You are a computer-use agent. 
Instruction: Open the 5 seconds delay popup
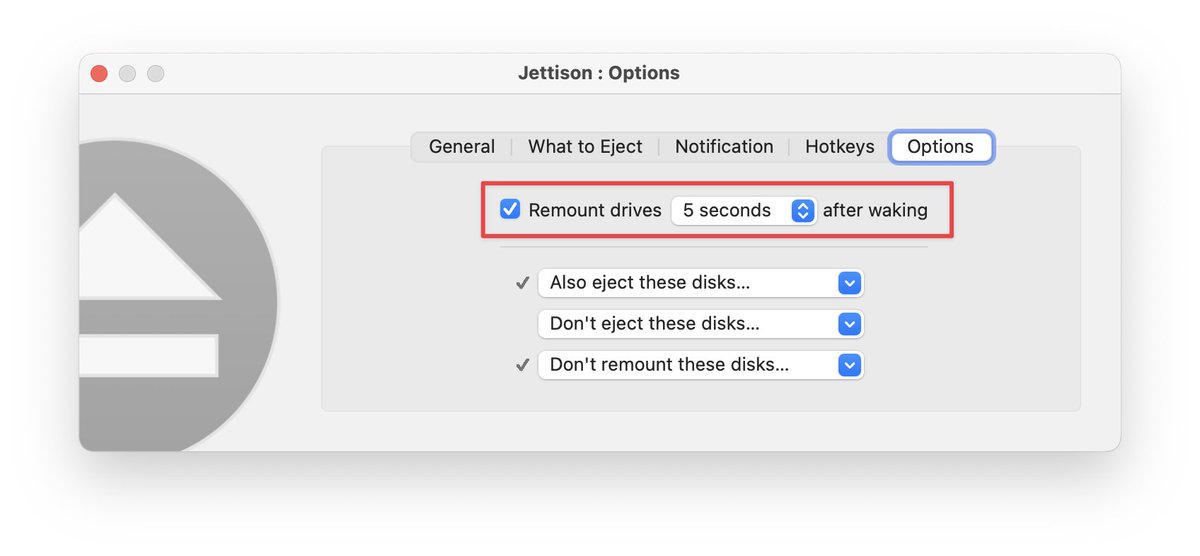(x=744, y=210)
